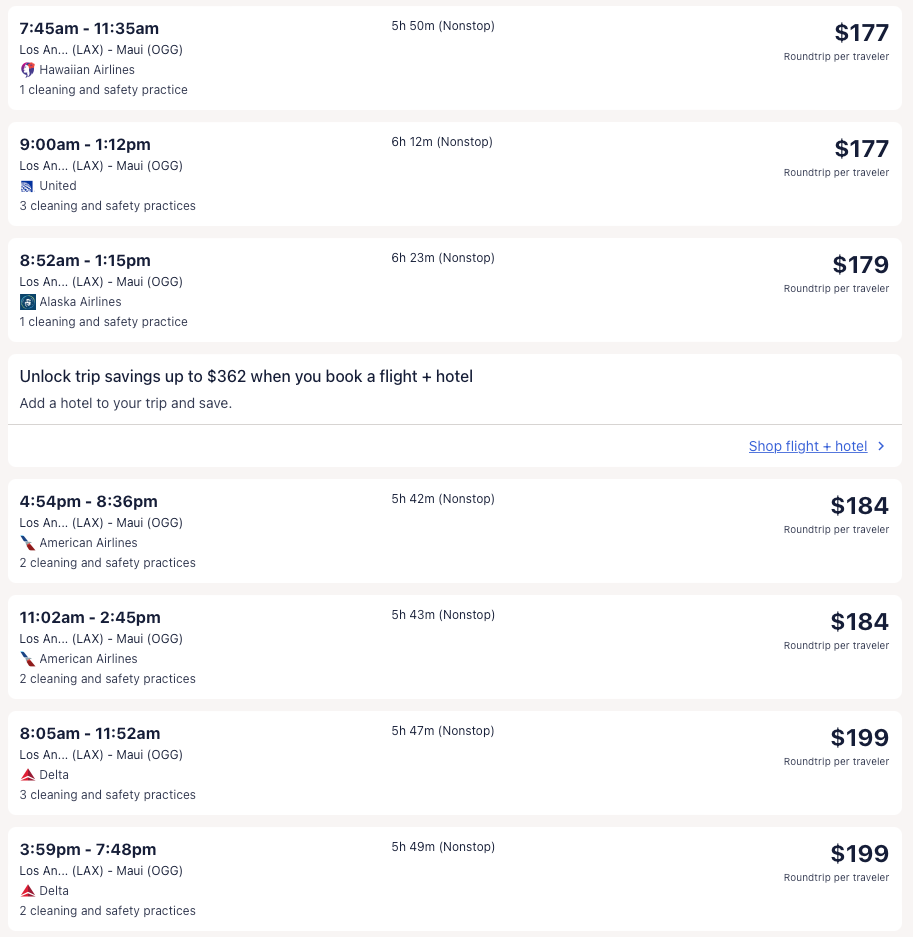The width and height of the screenshot is (913, 937).
Task: Click the $179 price on Alaska flight
Action: click(860, 265)
